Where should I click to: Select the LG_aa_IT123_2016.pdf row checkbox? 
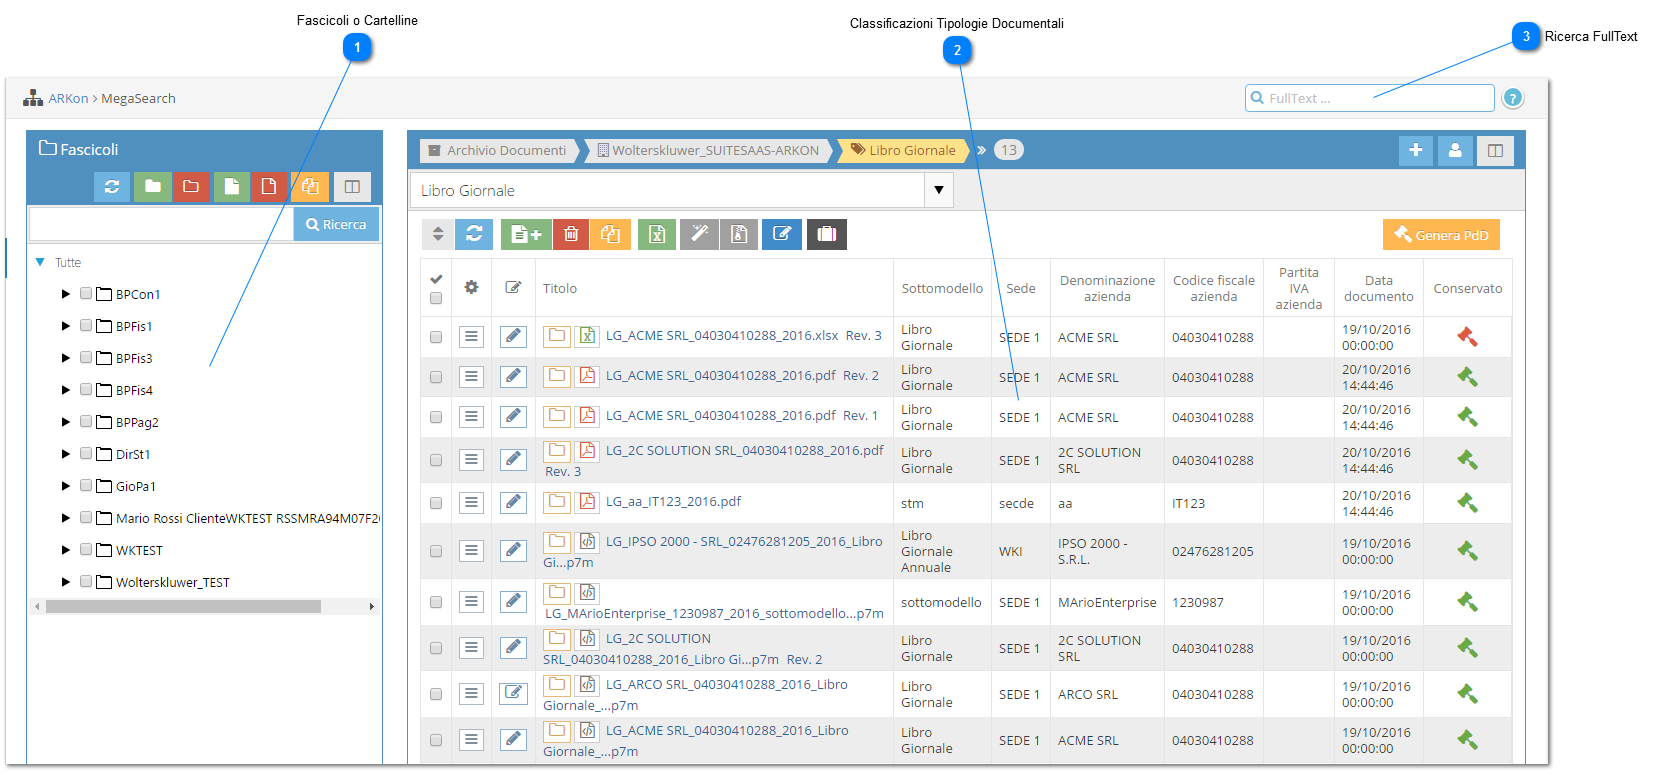tap(436, 503)
